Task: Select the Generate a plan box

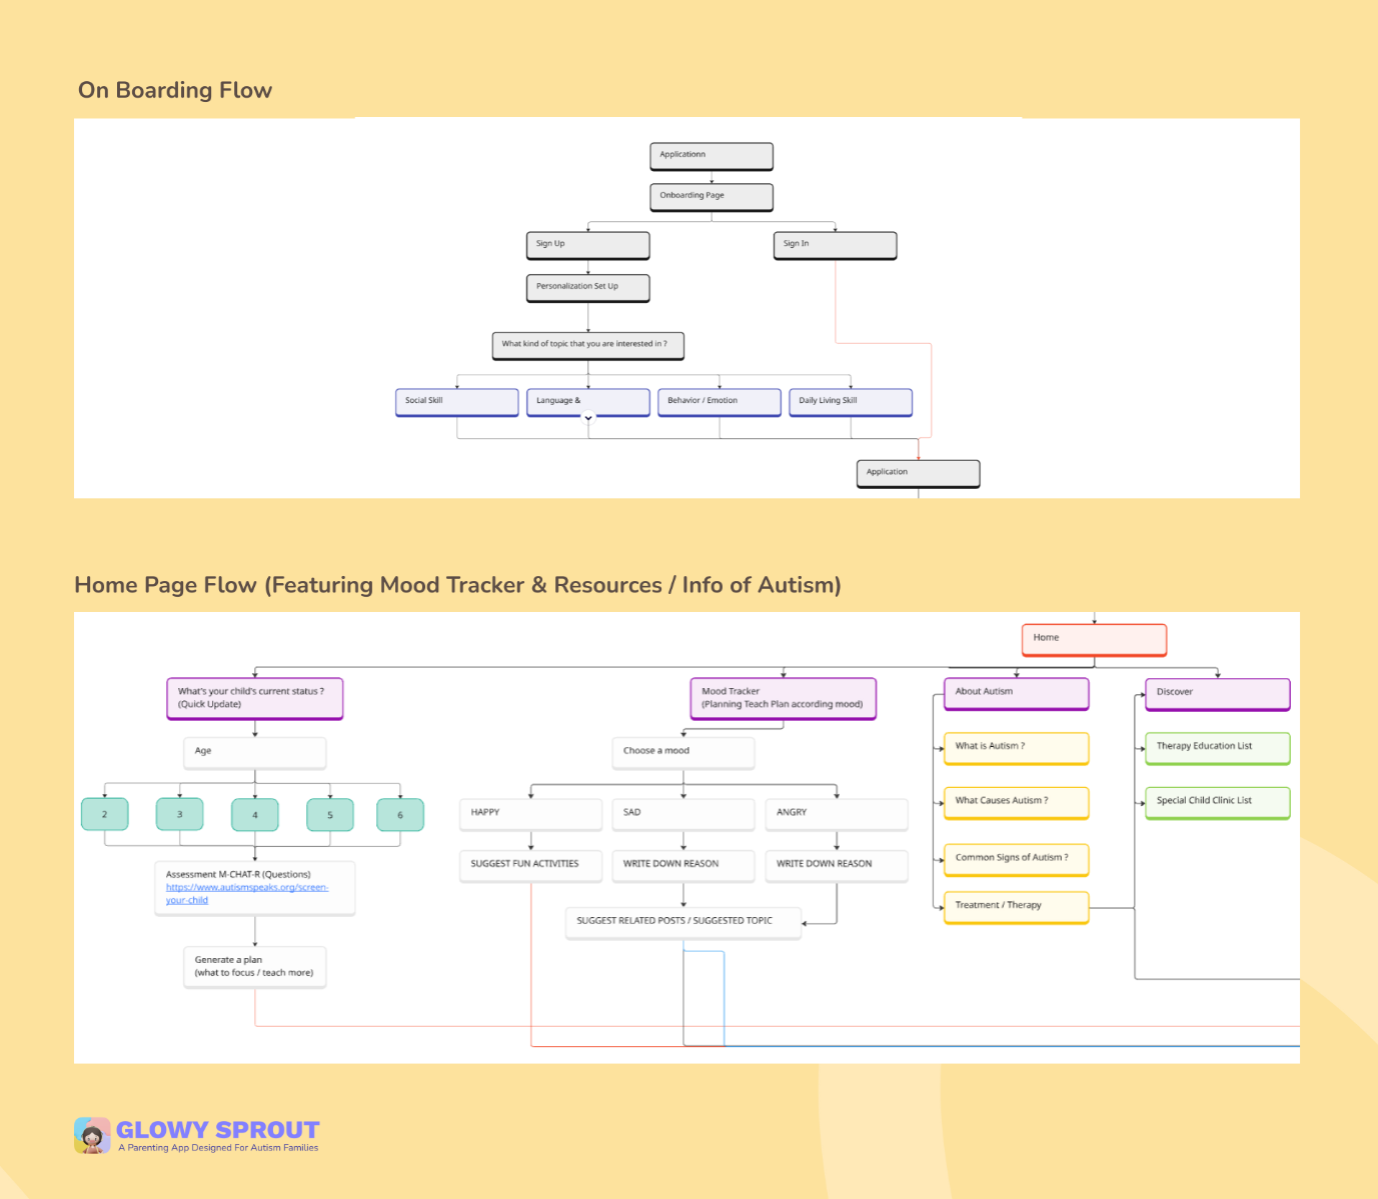Action: click(255, 966)
